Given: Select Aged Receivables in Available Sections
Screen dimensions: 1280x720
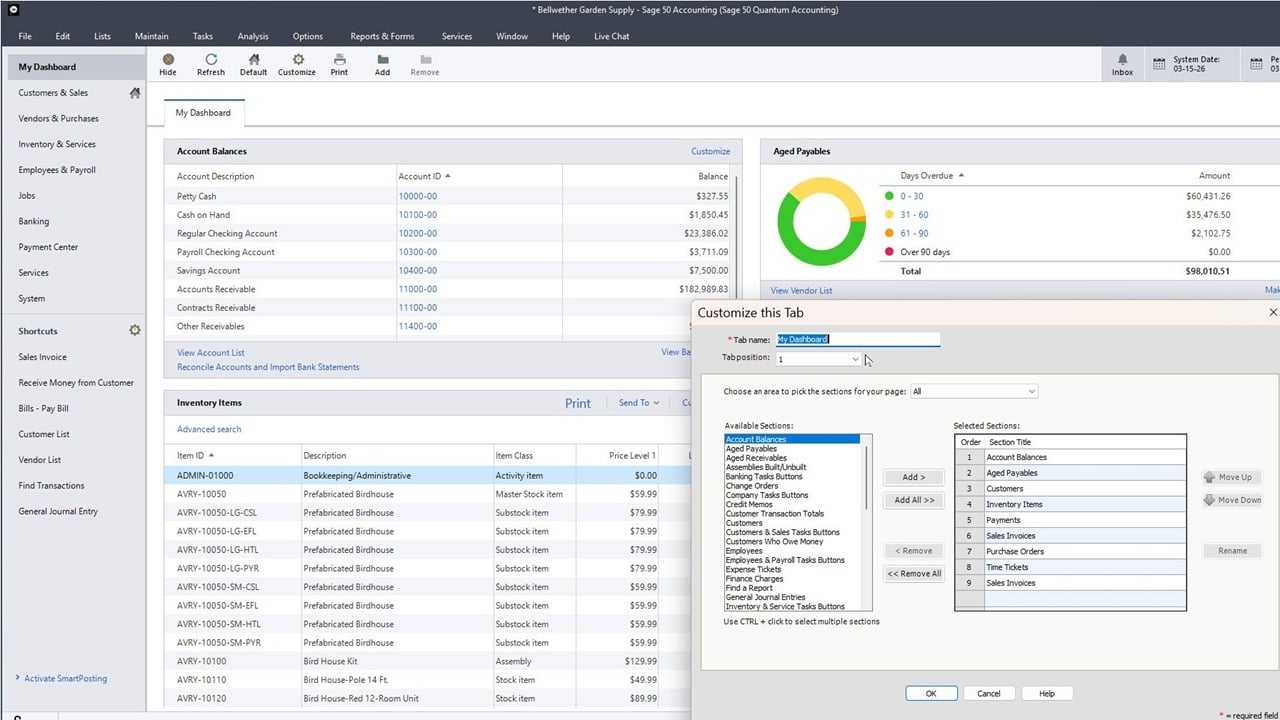Looking at the screenshot, I should tap(756, 458).
